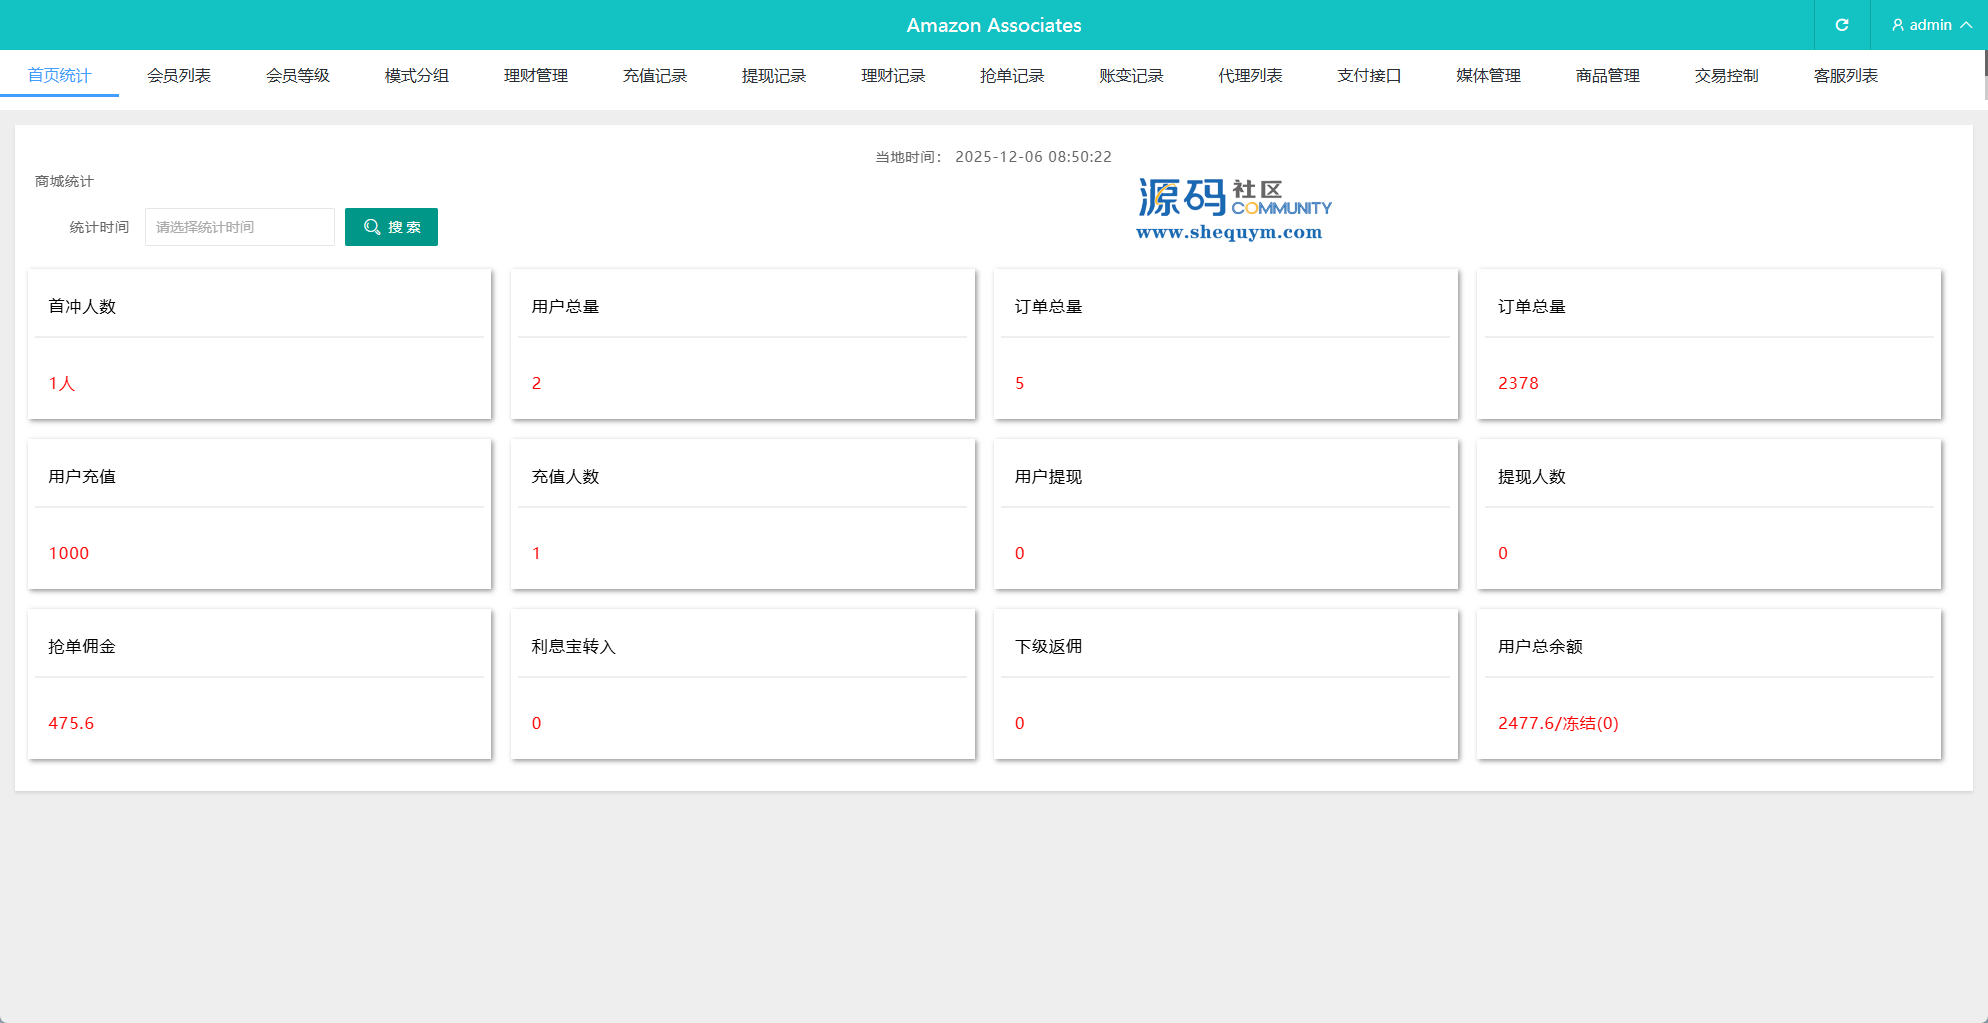This screenshot has height=1023, width=1988.
Task: Click the 用户总余额 statistics card
Action: 1708,684
